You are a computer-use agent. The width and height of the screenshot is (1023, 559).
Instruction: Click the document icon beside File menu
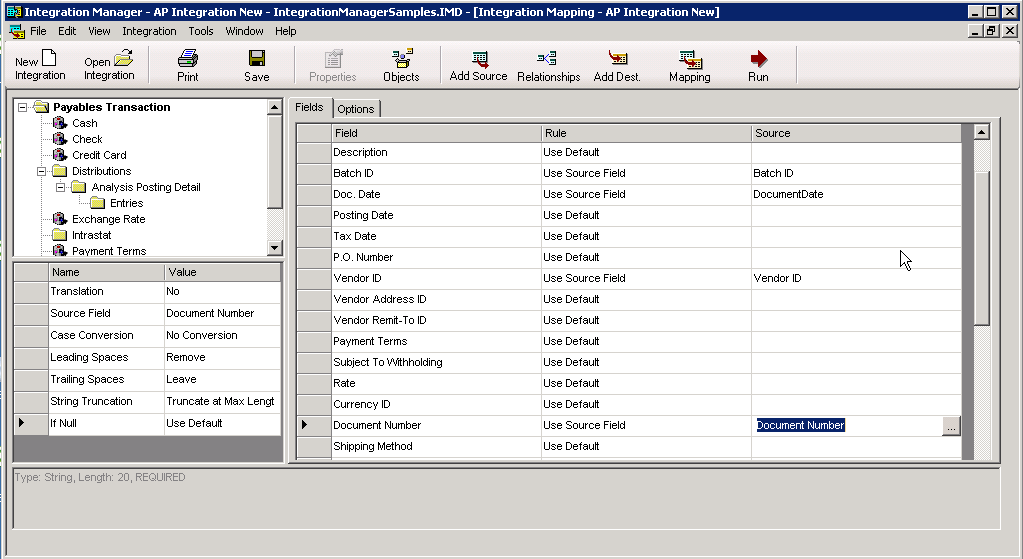pyautogui.click(x=17, y=31)
